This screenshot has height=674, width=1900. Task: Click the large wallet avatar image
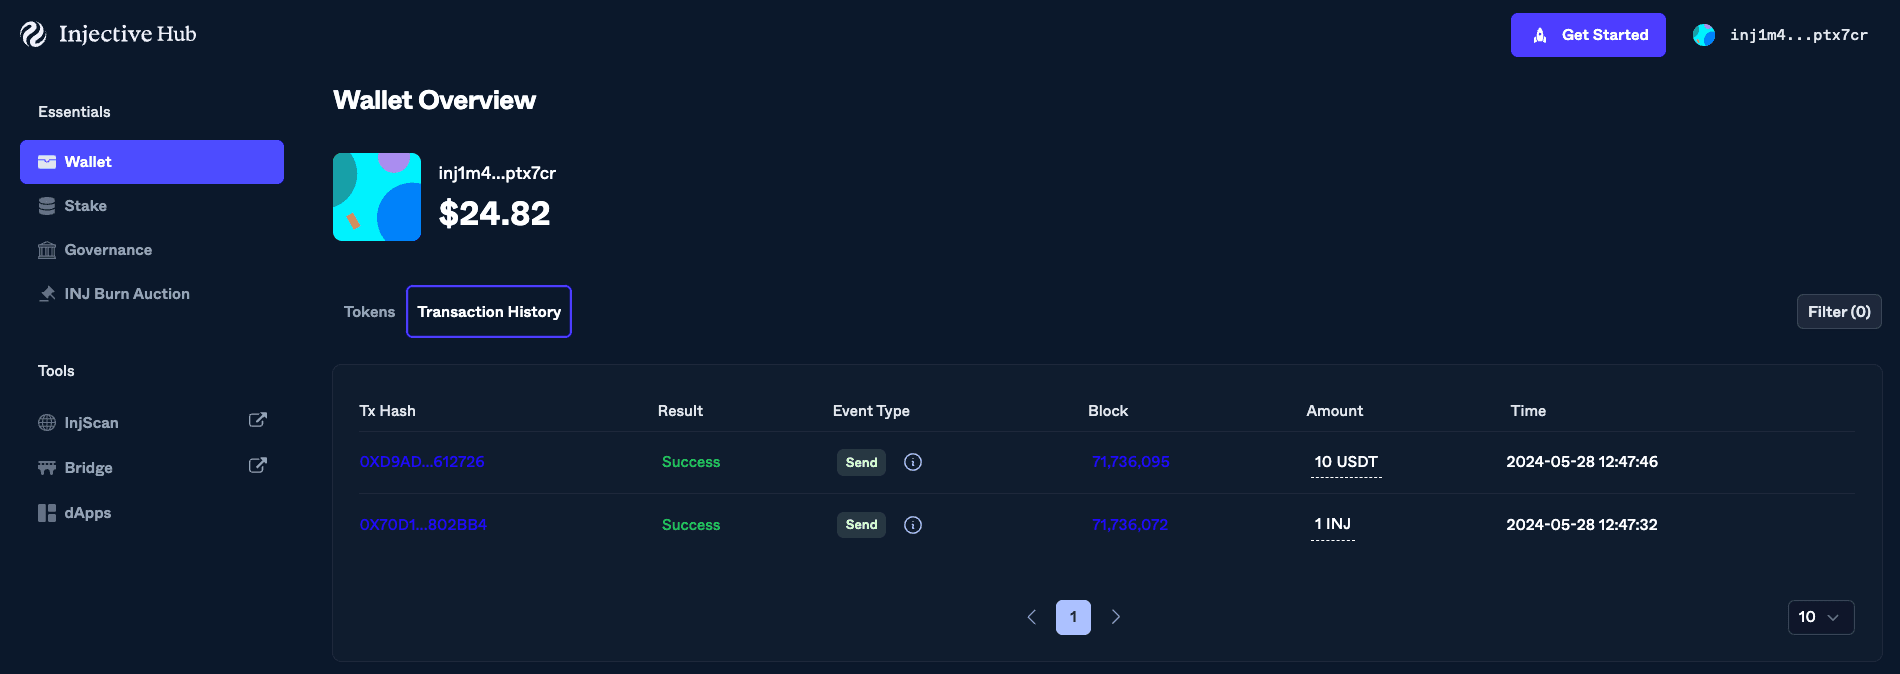(x=377, y=197)
